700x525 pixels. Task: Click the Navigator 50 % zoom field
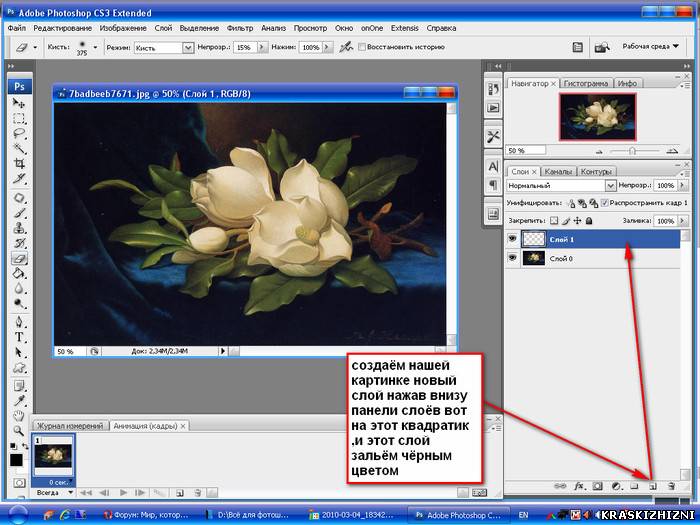[525, 150]
